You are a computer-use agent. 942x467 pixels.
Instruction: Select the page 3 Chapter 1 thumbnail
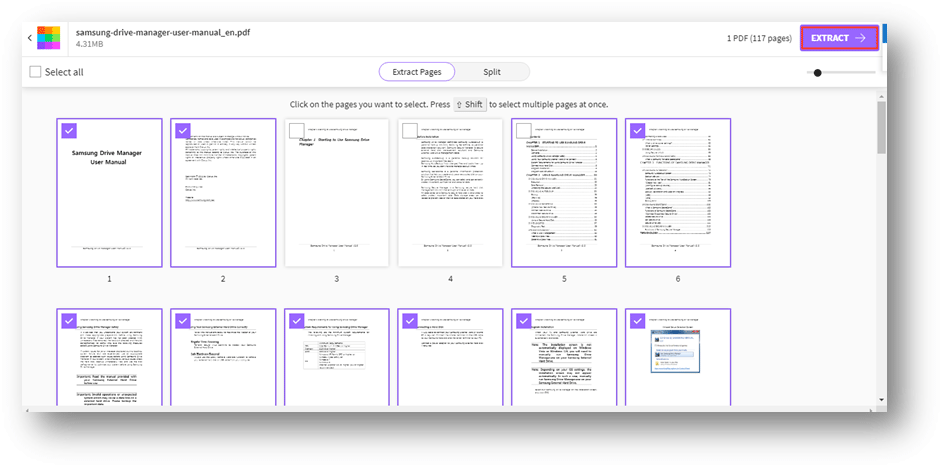pos(336,193)
